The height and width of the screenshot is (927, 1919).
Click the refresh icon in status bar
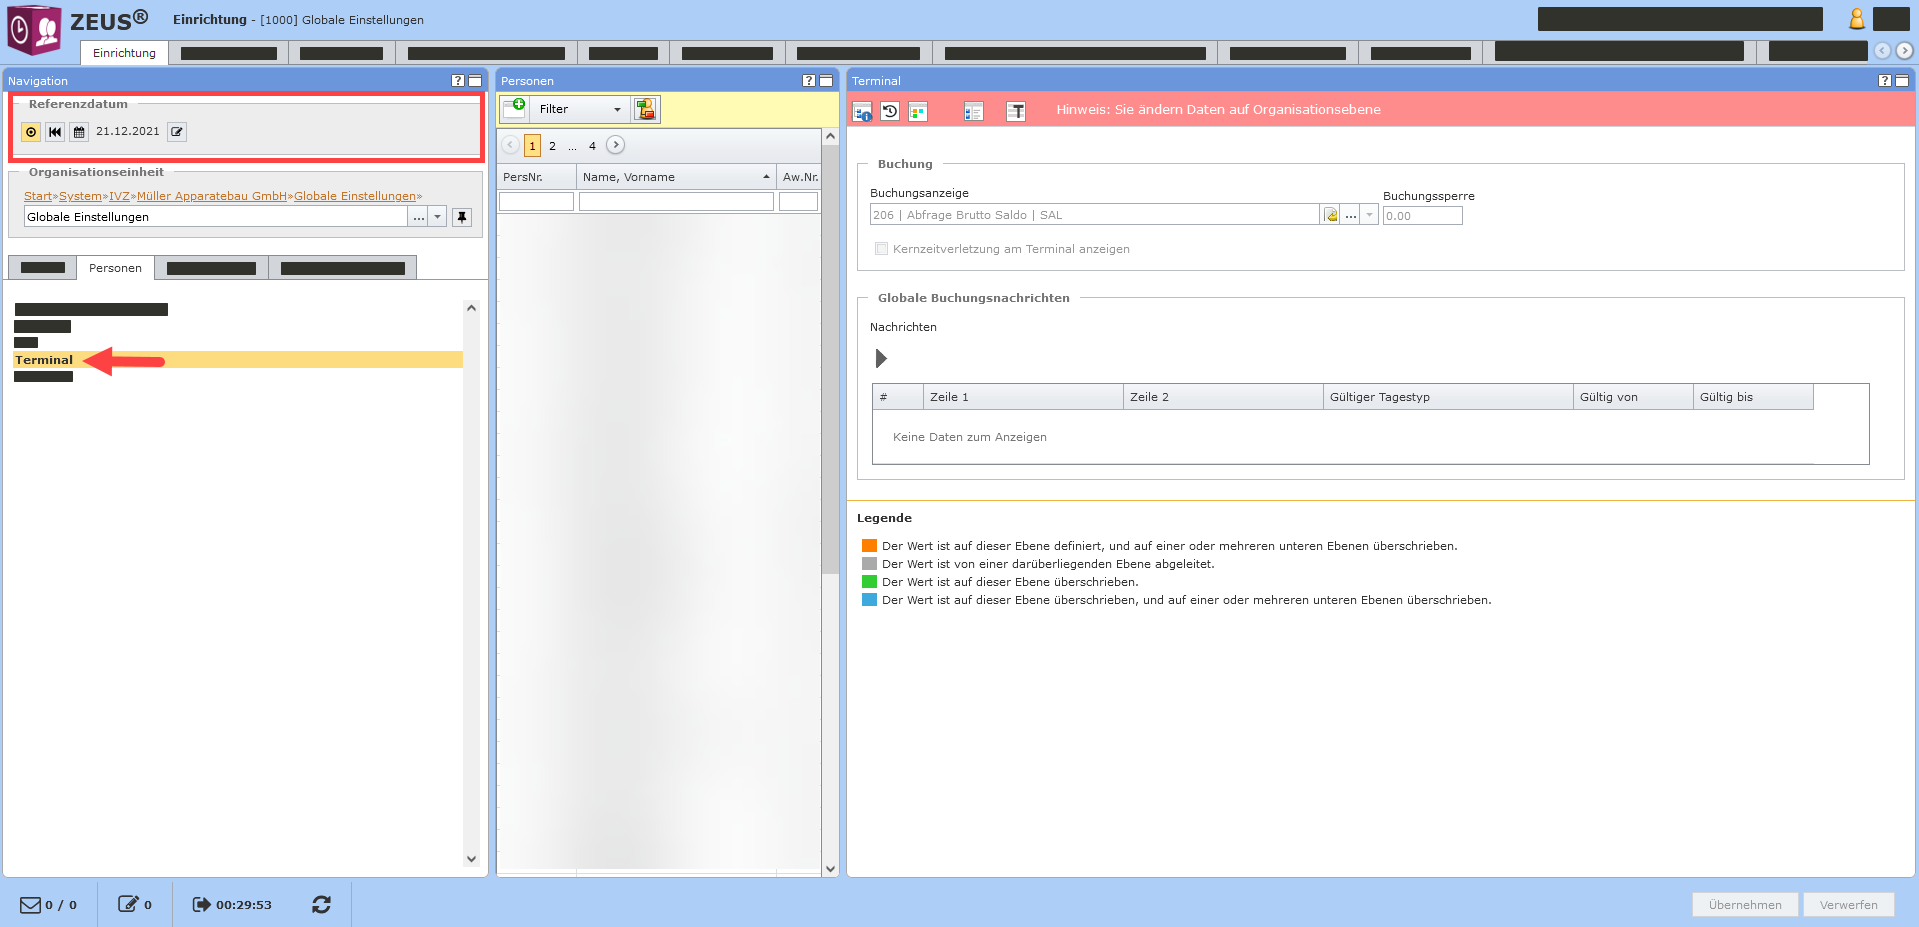point(321,904)
